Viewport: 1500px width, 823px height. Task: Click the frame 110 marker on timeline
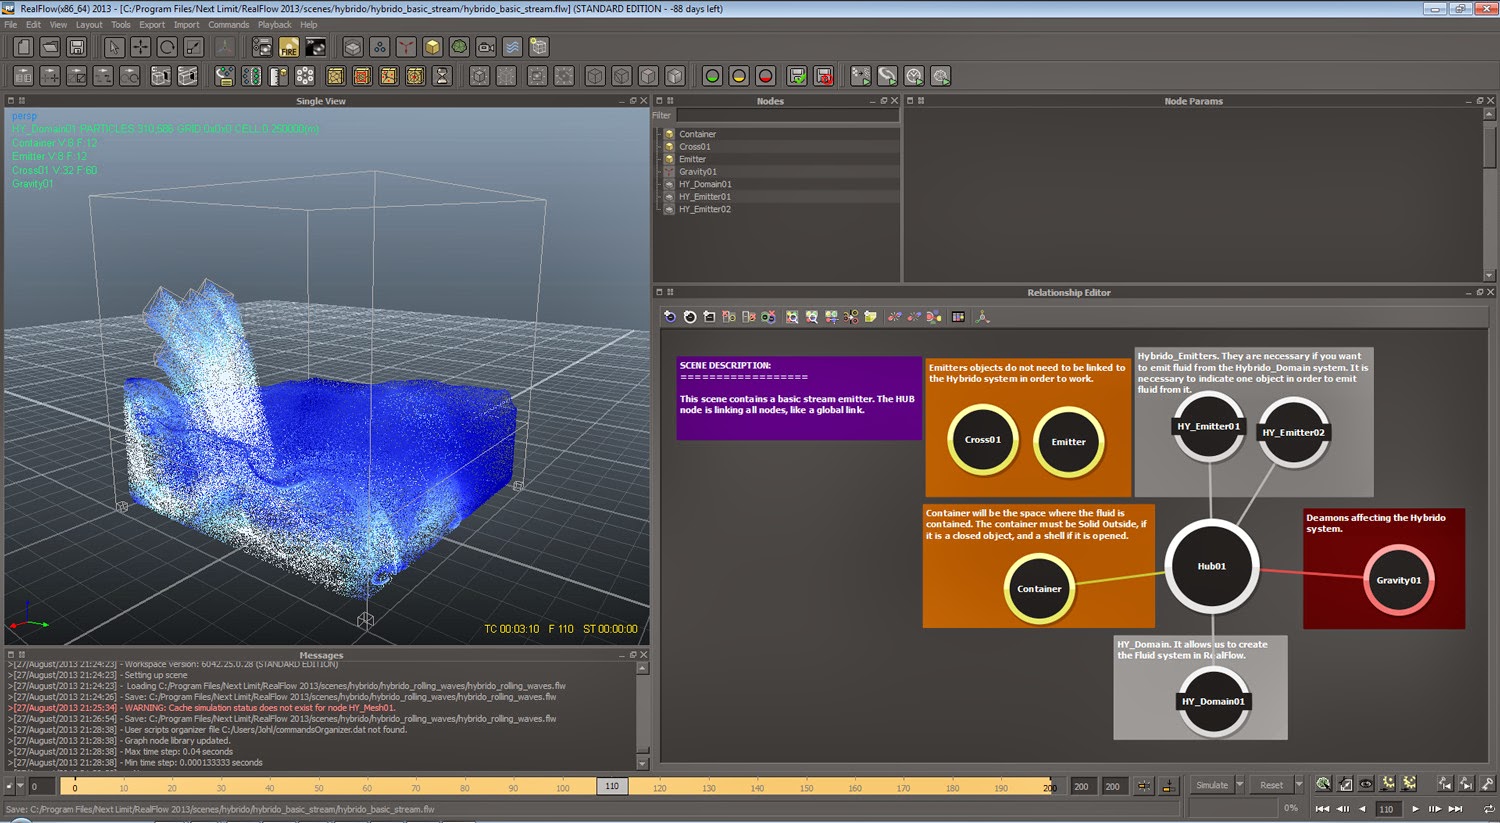(x=612, y=786)
